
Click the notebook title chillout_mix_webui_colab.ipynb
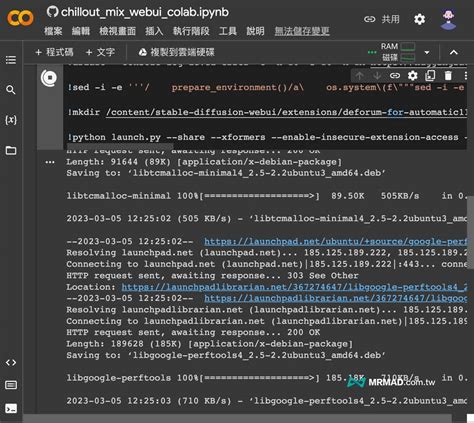145,12
